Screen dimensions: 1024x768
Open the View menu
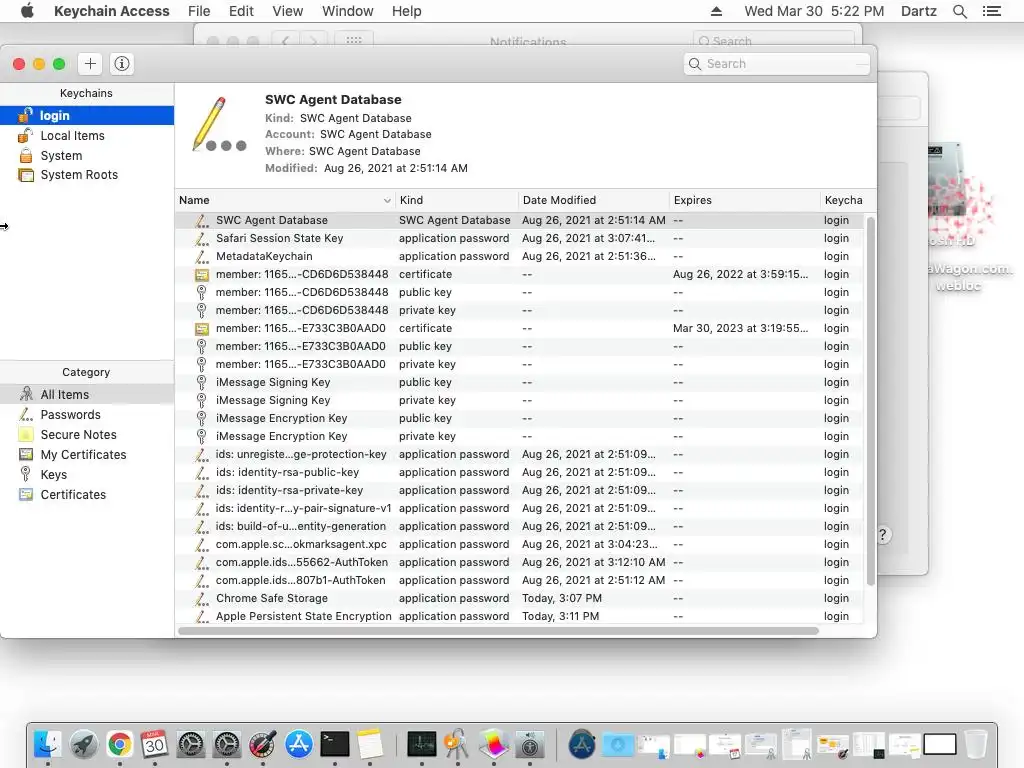tap(287, 11)
